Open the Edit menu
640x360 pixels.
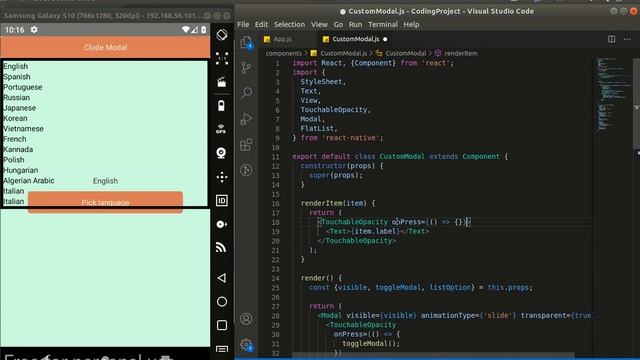(261, 24)
